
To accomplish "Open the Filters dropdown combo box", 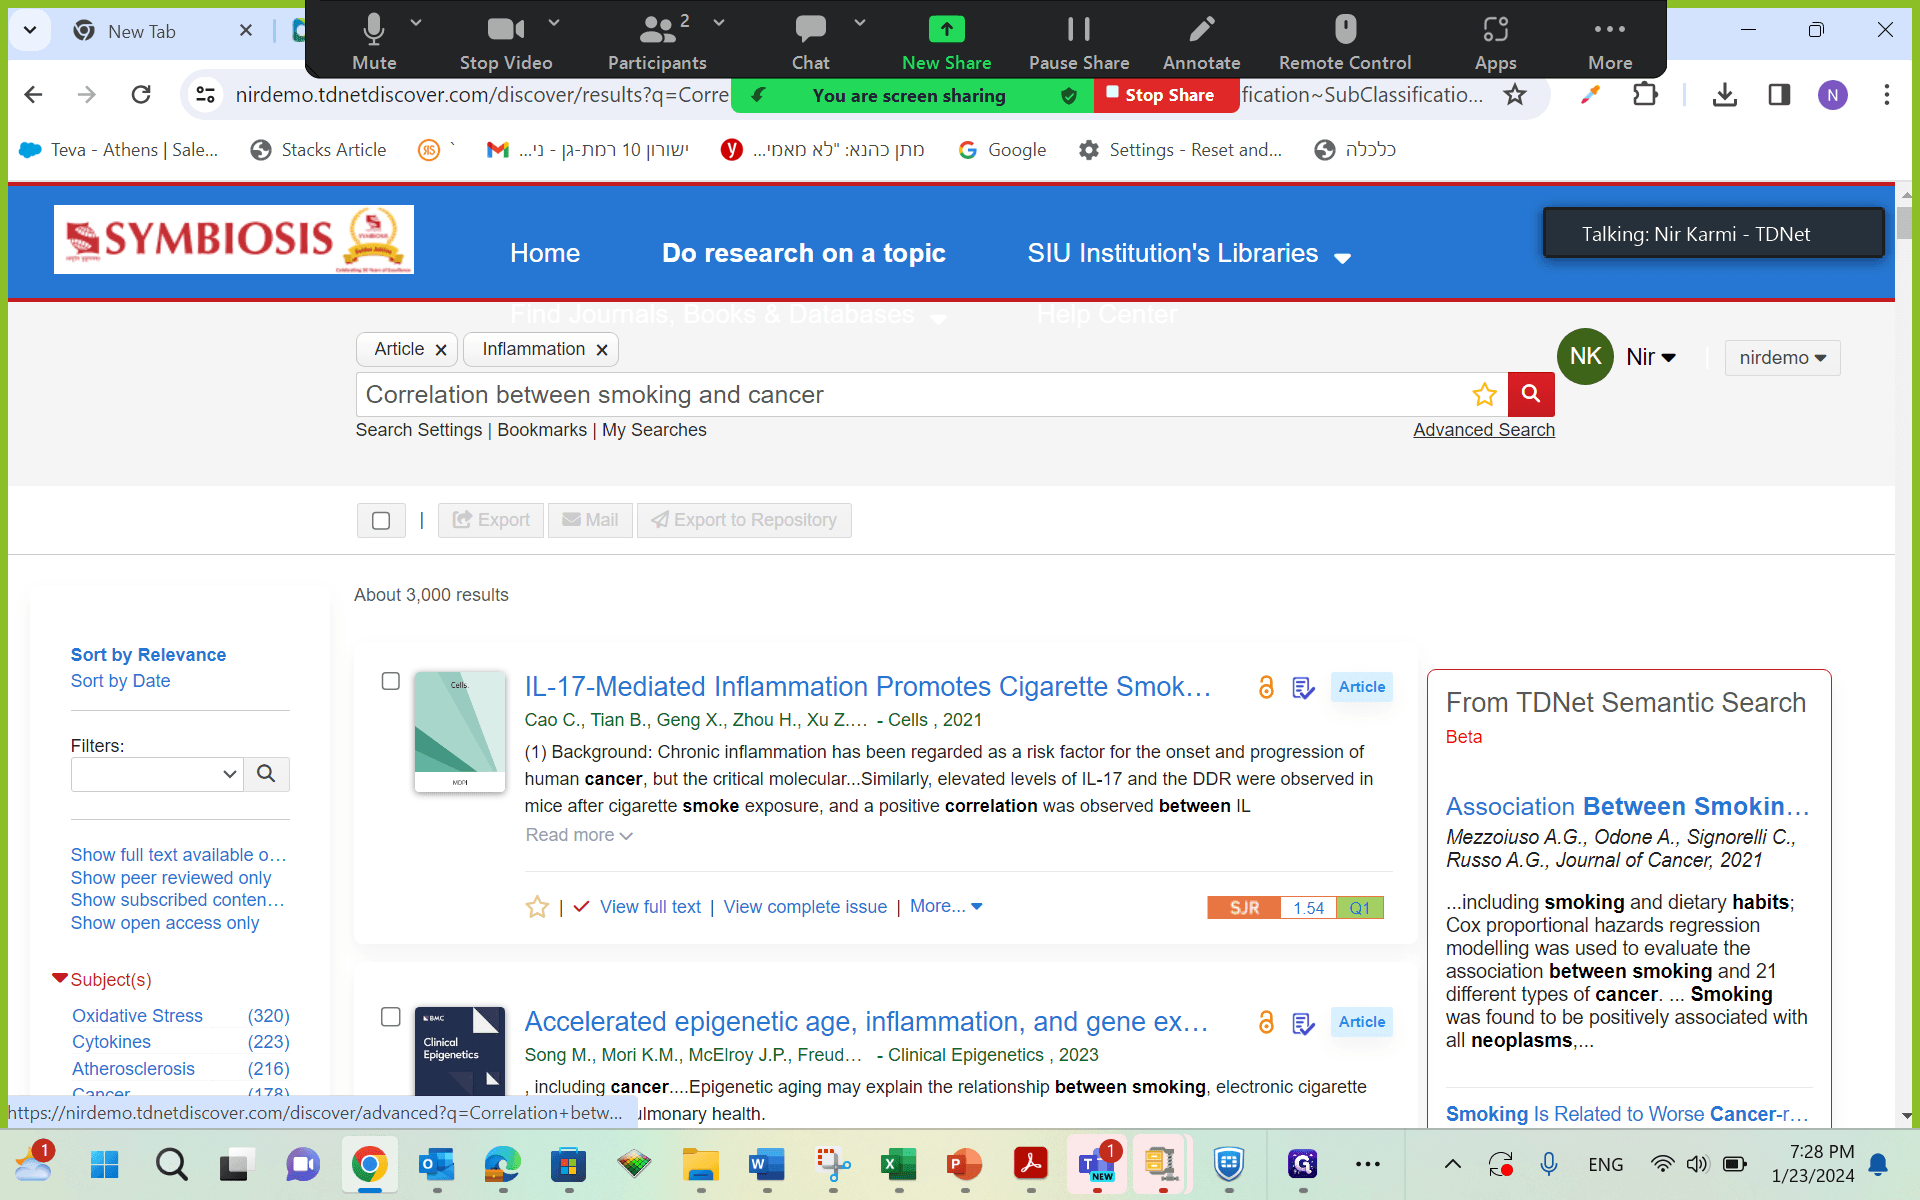I will pyautogui.click(x=157, y=774).
